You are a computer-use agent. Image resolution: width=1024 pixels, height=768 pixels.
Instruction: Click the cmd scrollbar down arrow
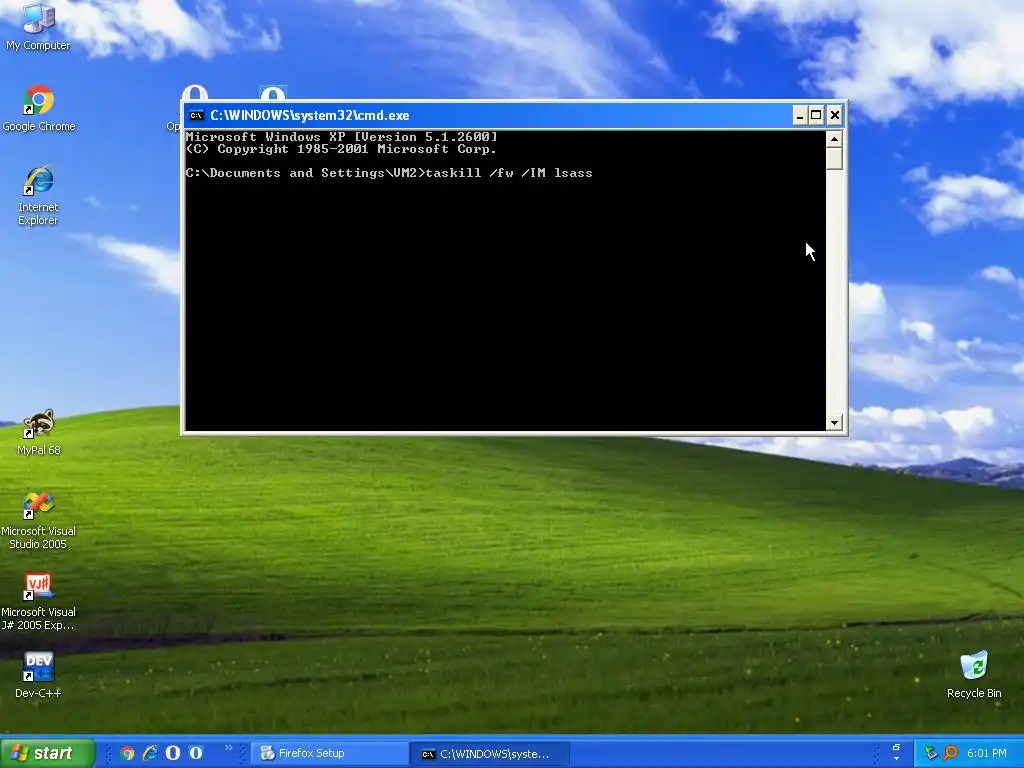point(834,423)
